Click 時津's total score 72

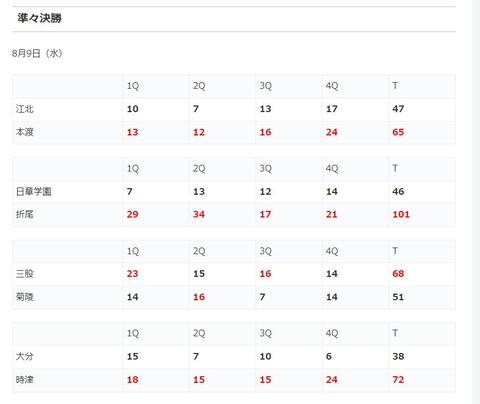click(398, 380)
